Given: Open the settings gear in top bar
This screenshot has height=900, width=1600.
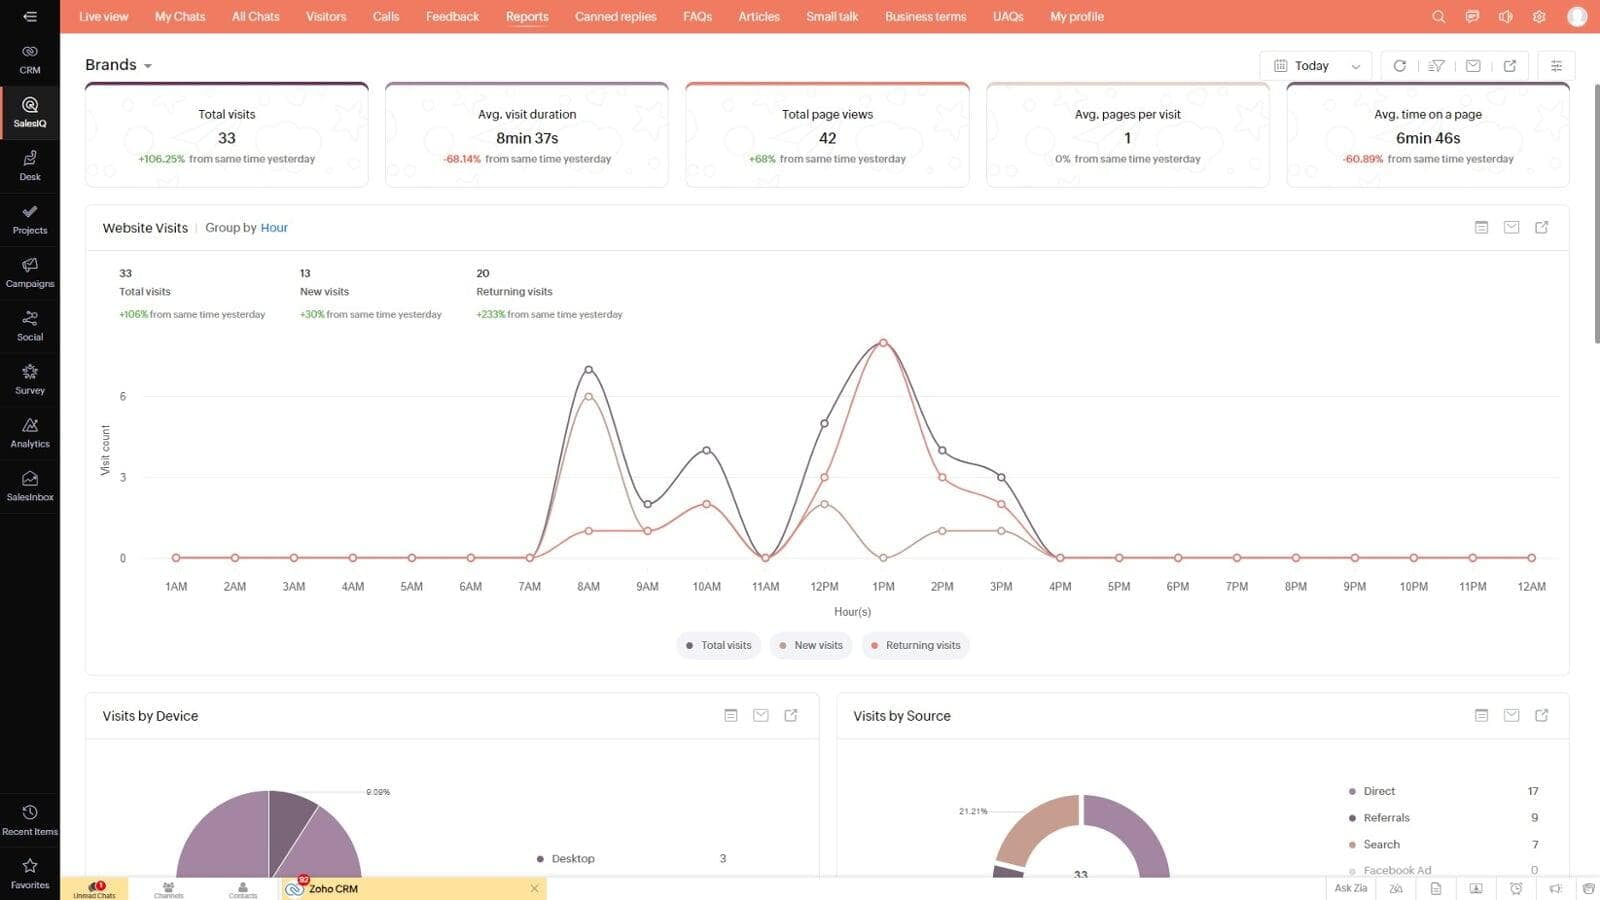Looking at the screenshot, I should [1539, 17].
